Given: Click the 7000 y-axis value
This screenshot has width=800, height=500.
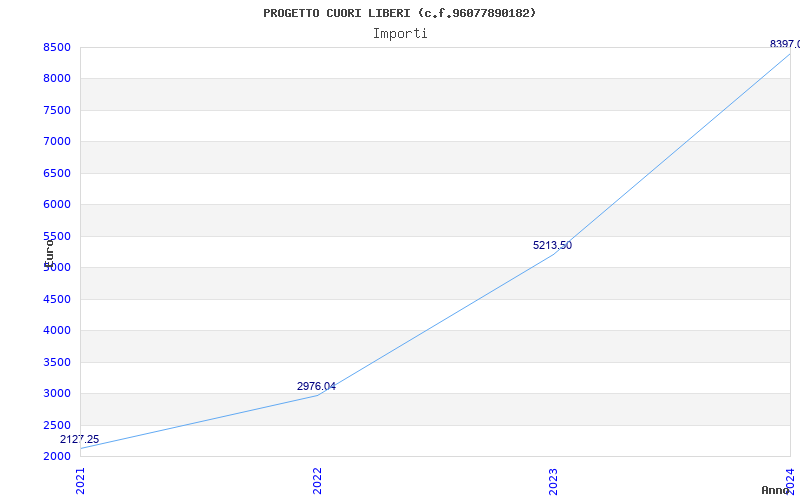Looking at the screenshot, I should (56, 141).
